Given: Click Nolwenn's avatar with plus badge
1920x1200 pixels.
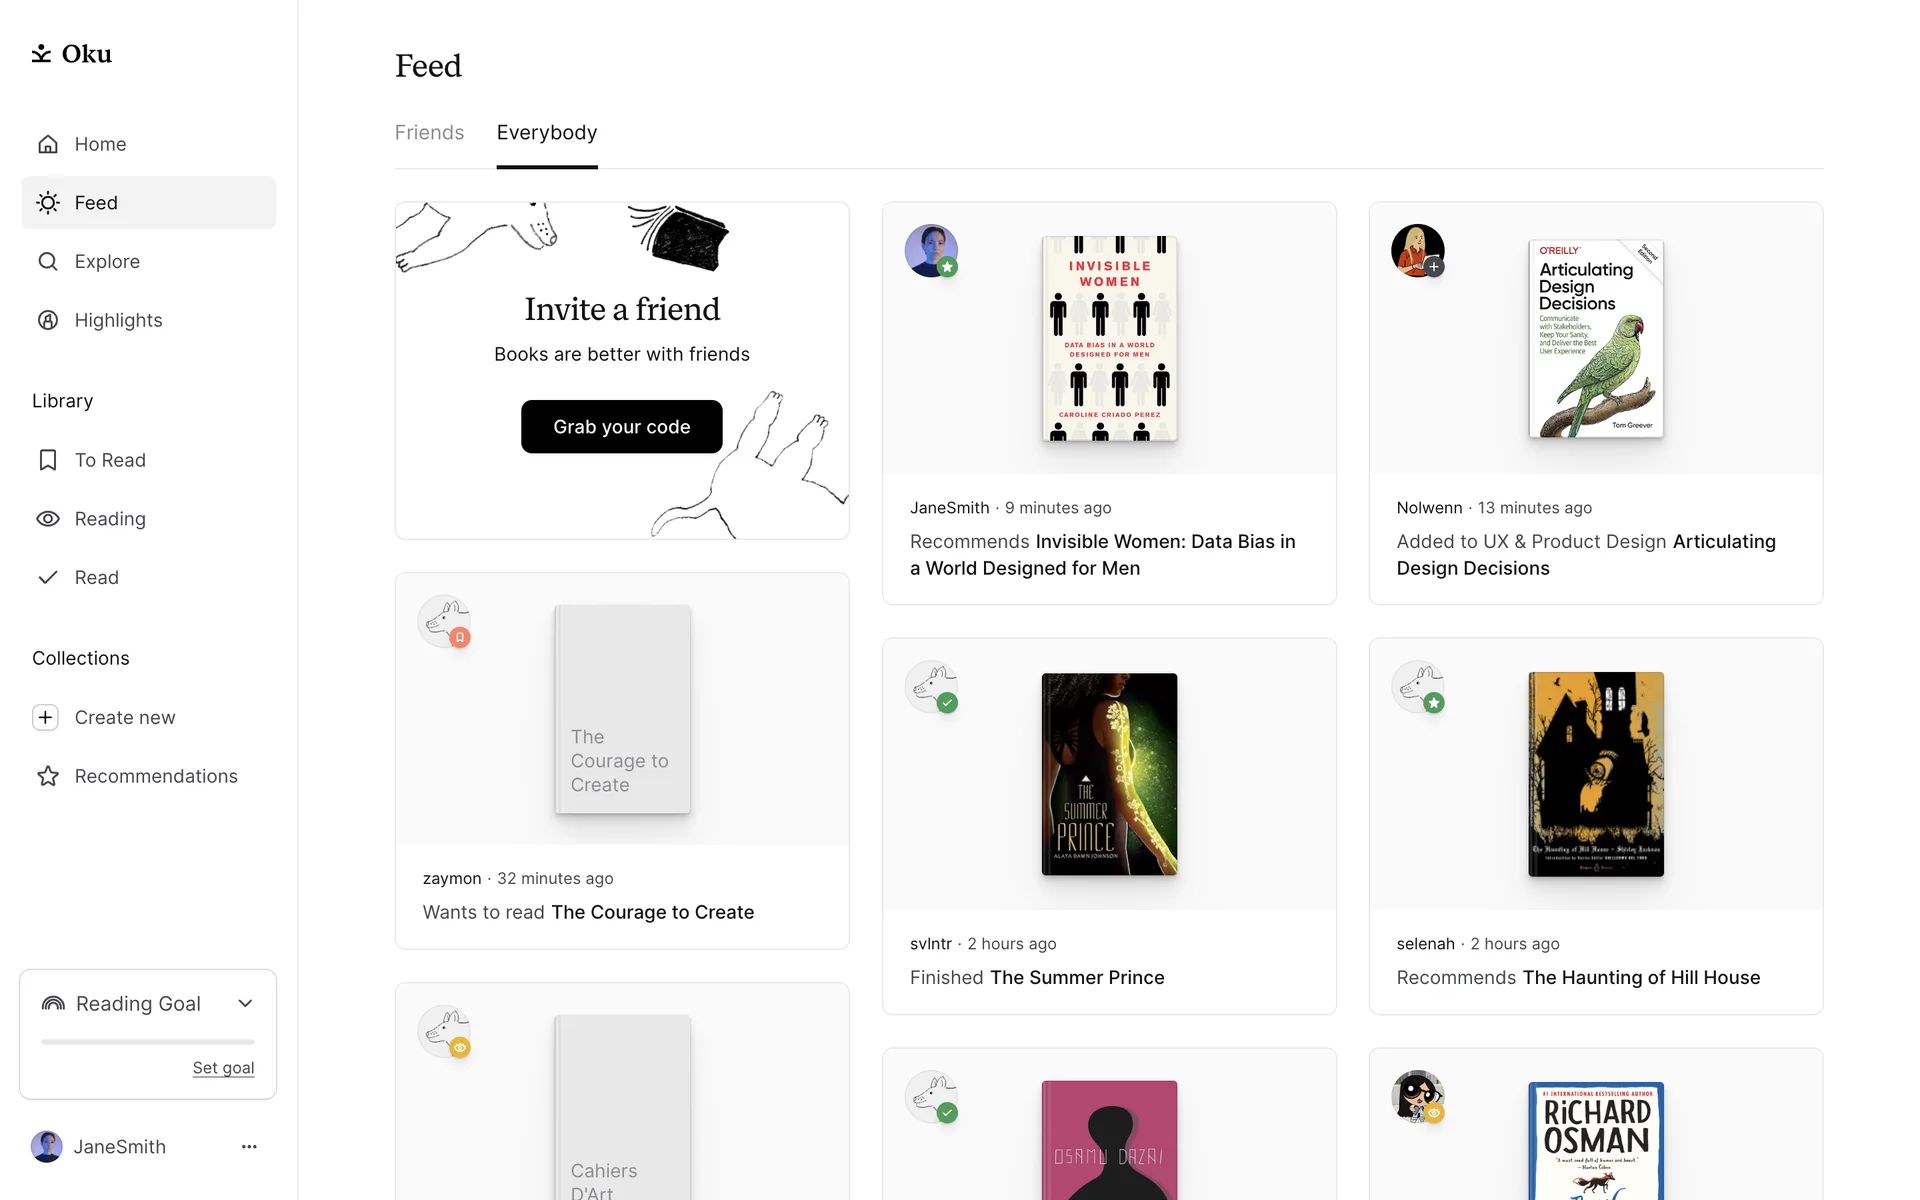Looking at the screenshot, I should (1417, 251).
